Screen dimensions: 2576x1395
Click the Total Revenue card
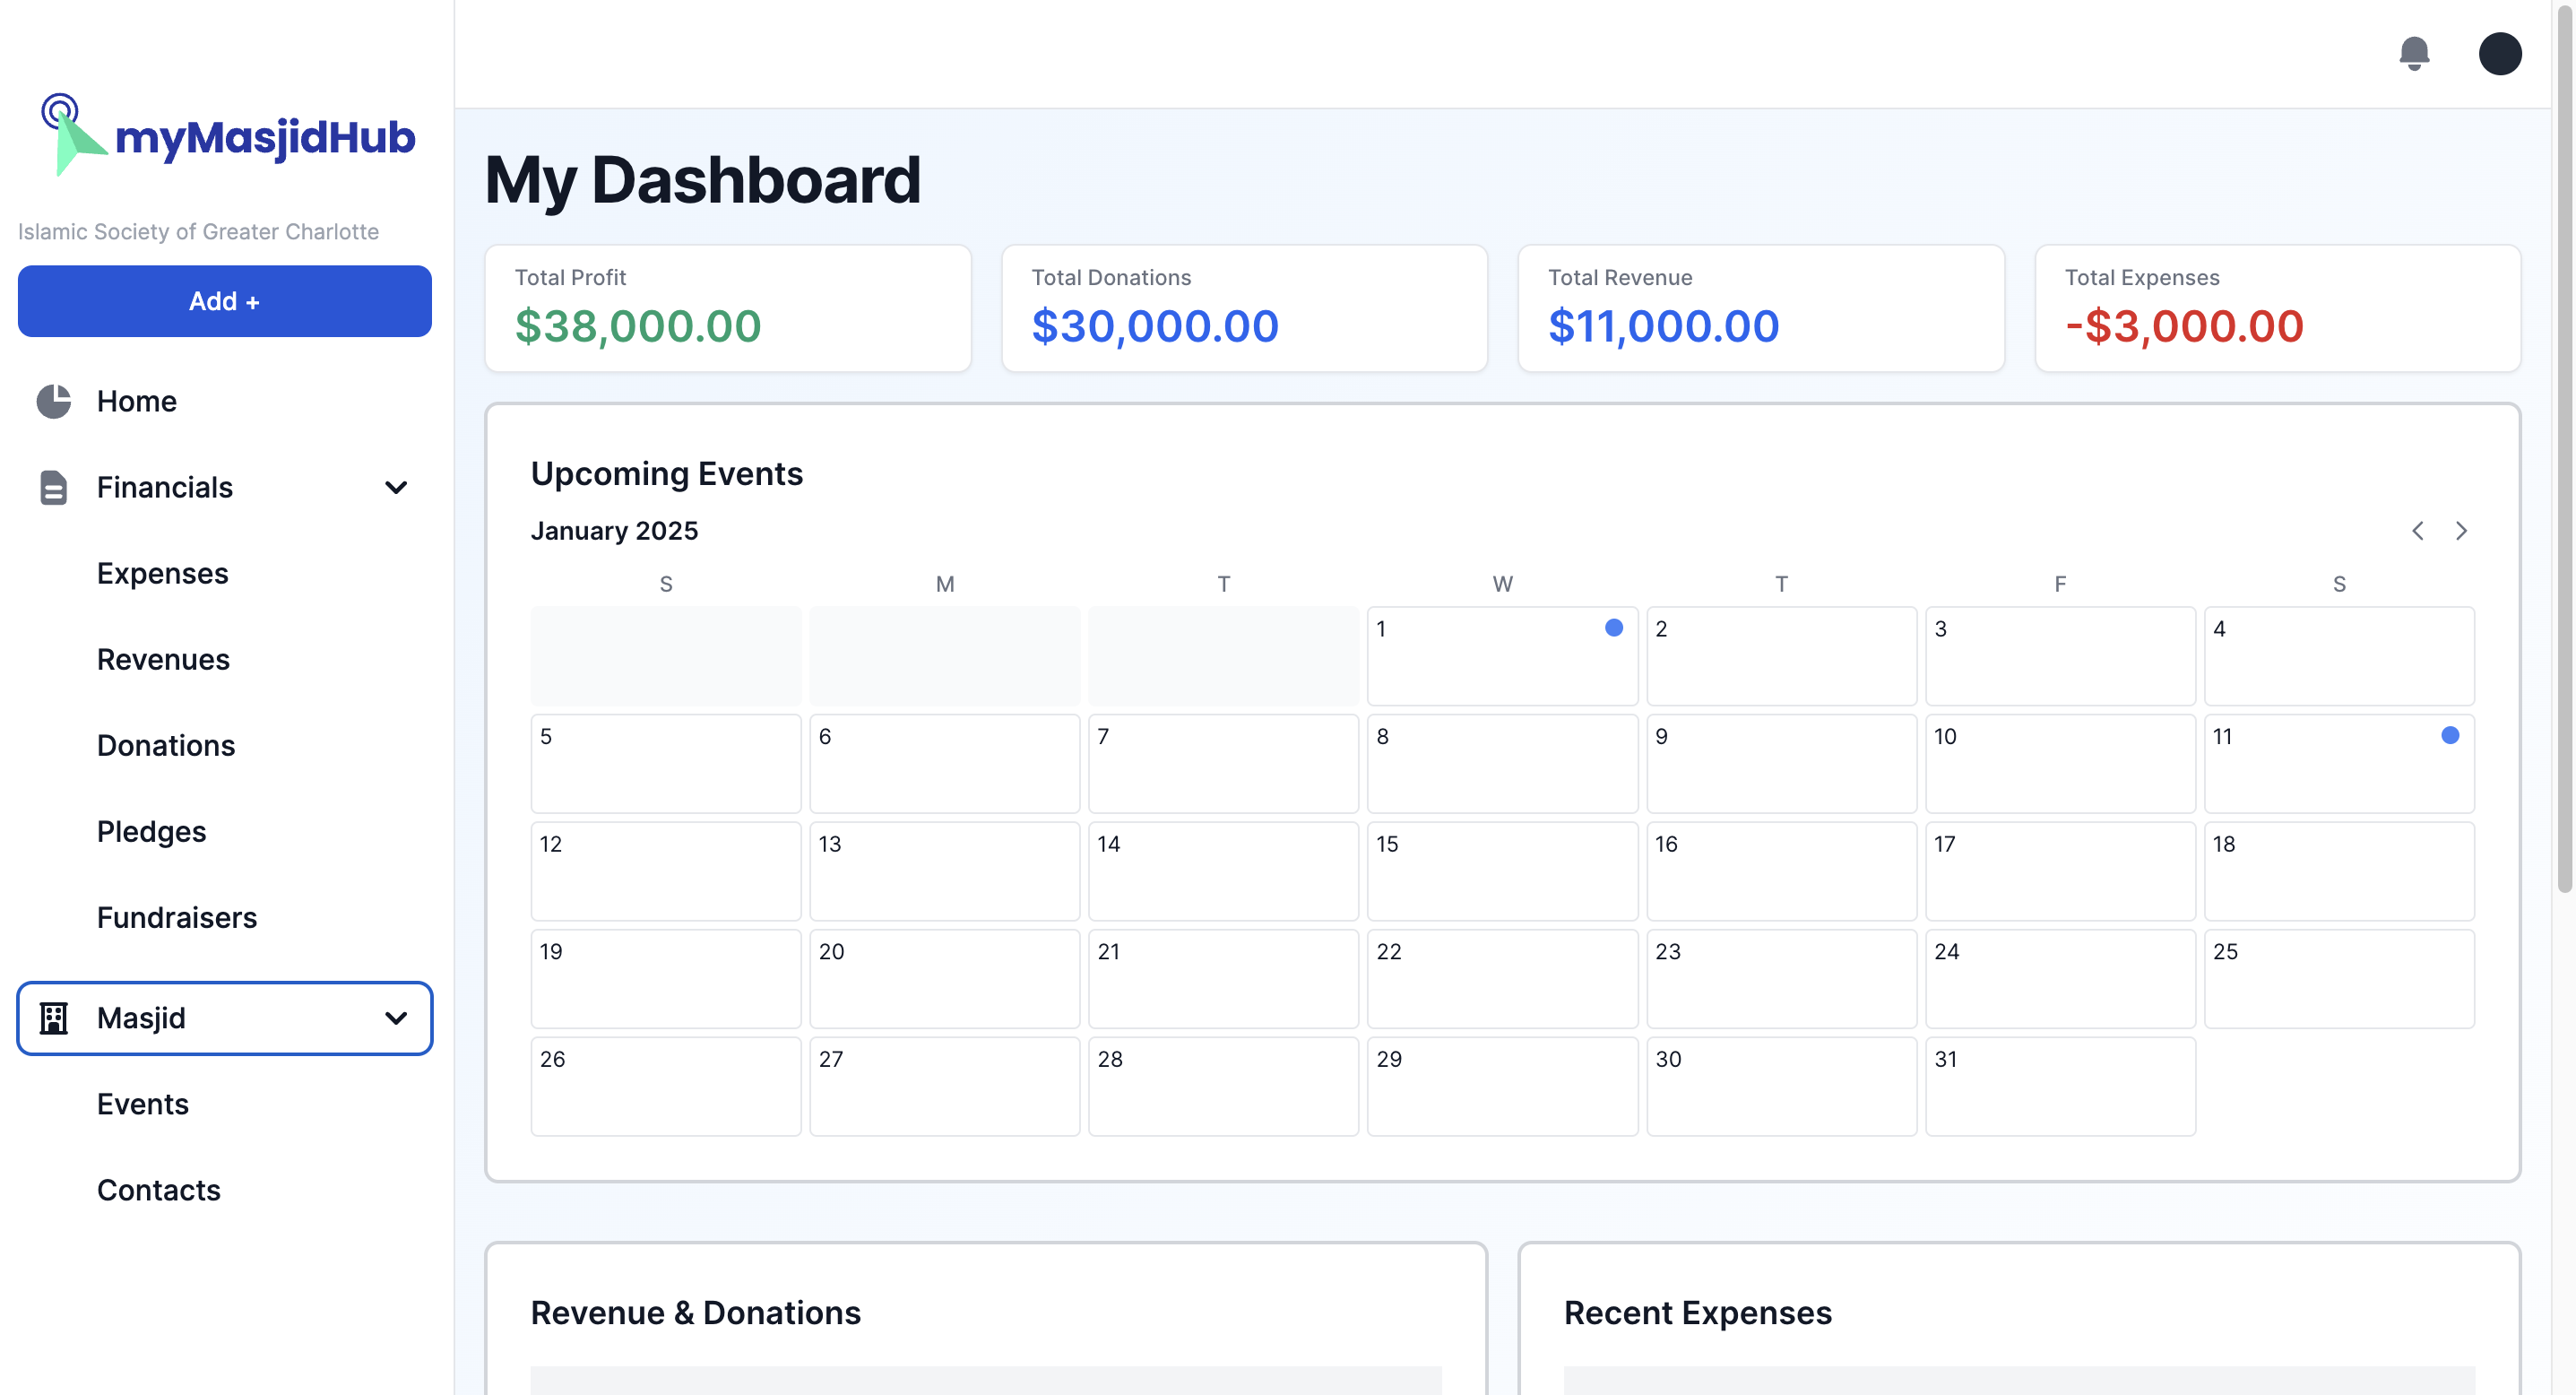point(1761,308)
